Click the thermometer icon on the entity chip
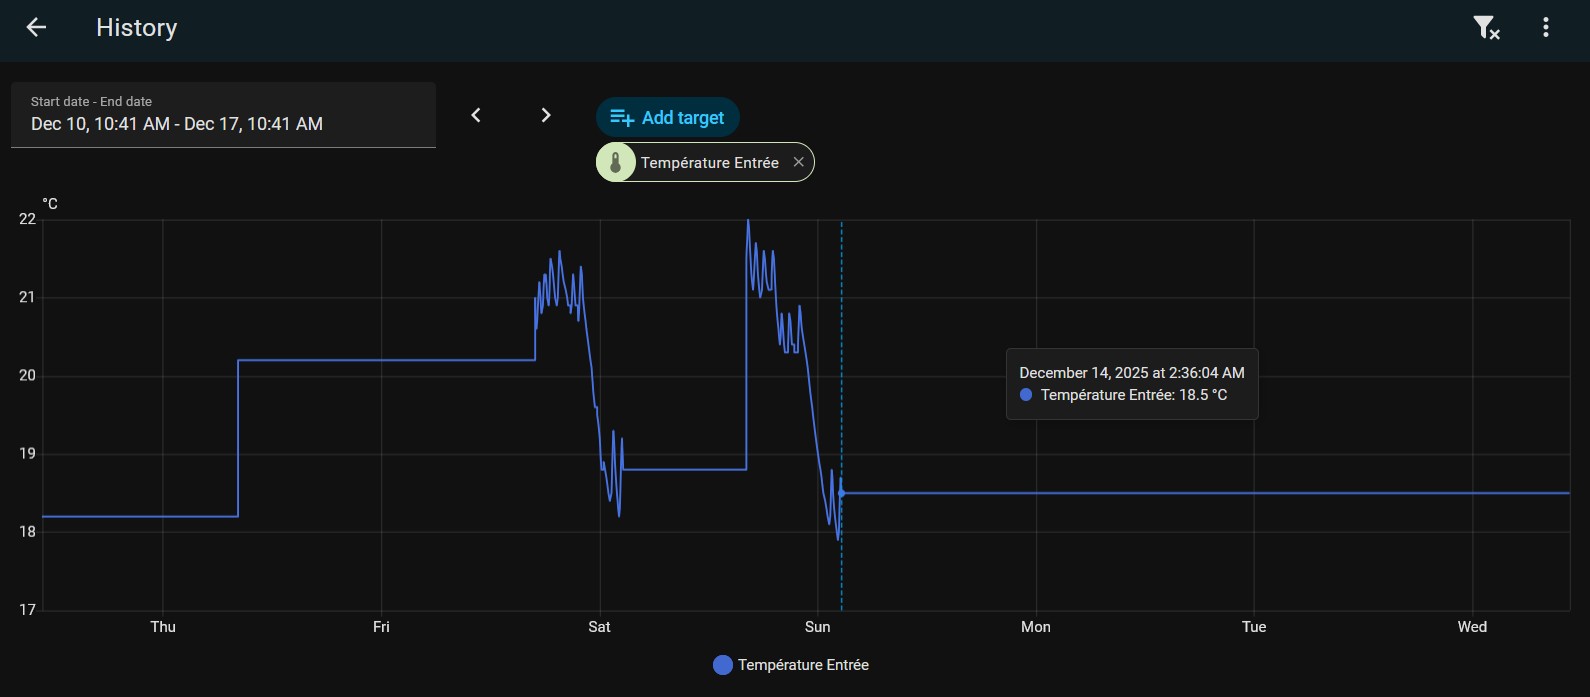This screenshot has height=697, width=1590. [616, 162]
